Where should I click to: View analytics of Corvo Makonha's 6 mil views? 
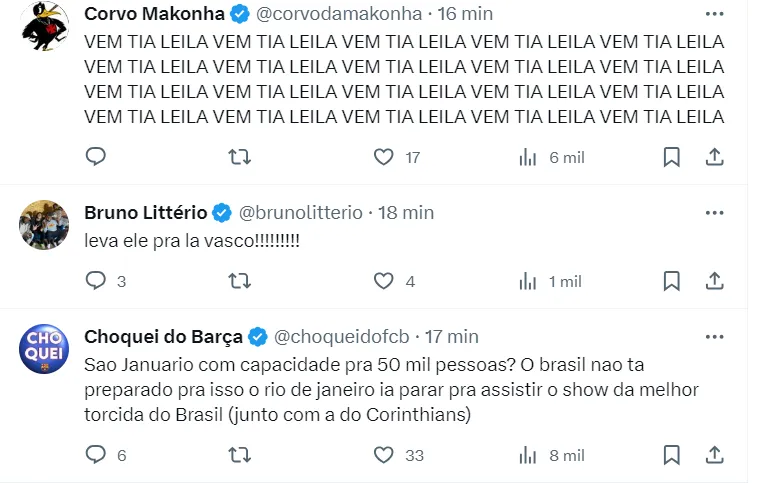click(529, 157)
